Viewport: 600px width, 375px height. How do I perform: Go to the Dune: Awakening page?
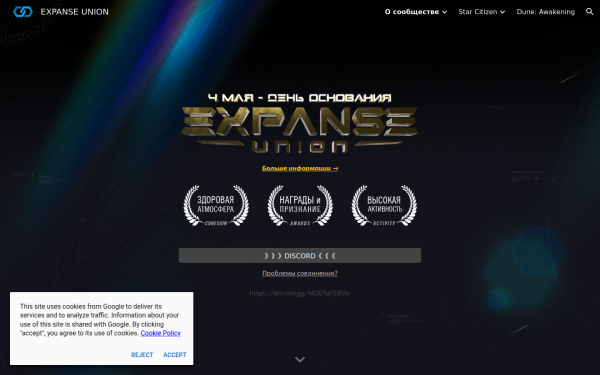coord(545,12)
